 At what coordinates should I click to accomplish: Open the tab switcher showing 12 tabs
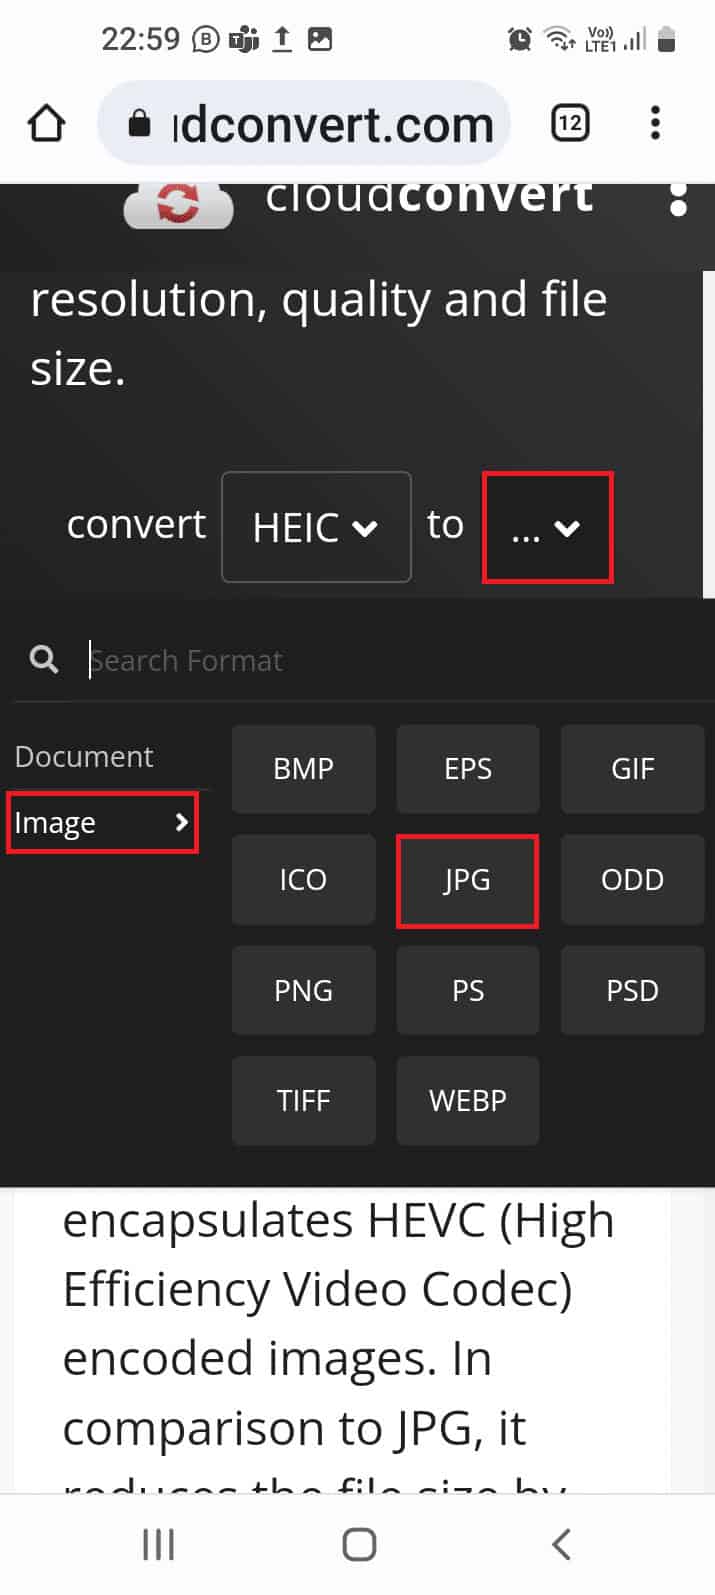click(x=570, y=122)
